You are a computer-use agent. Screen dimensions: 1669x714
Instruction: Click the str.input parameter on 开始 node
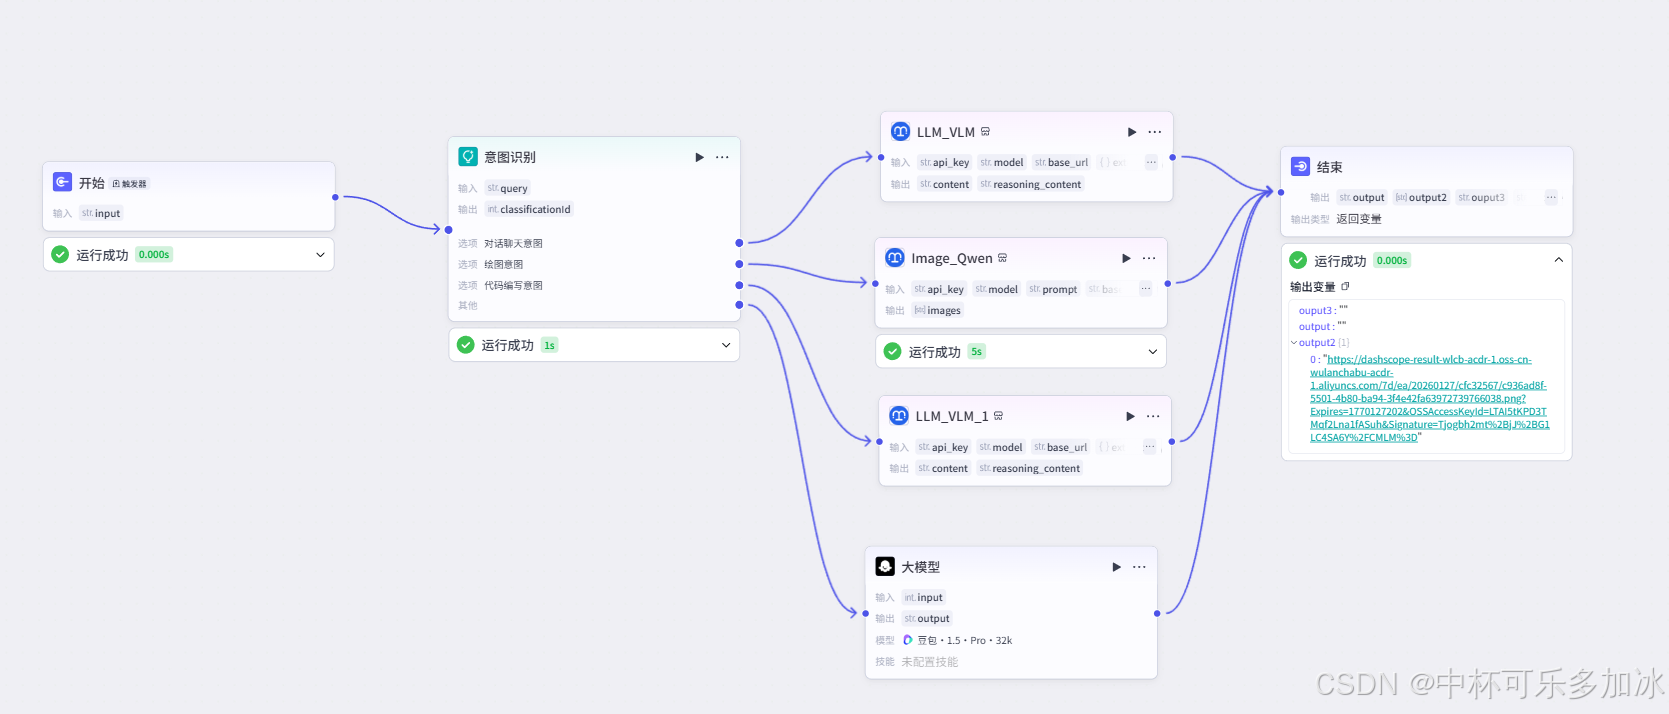[x=101, y=213]
